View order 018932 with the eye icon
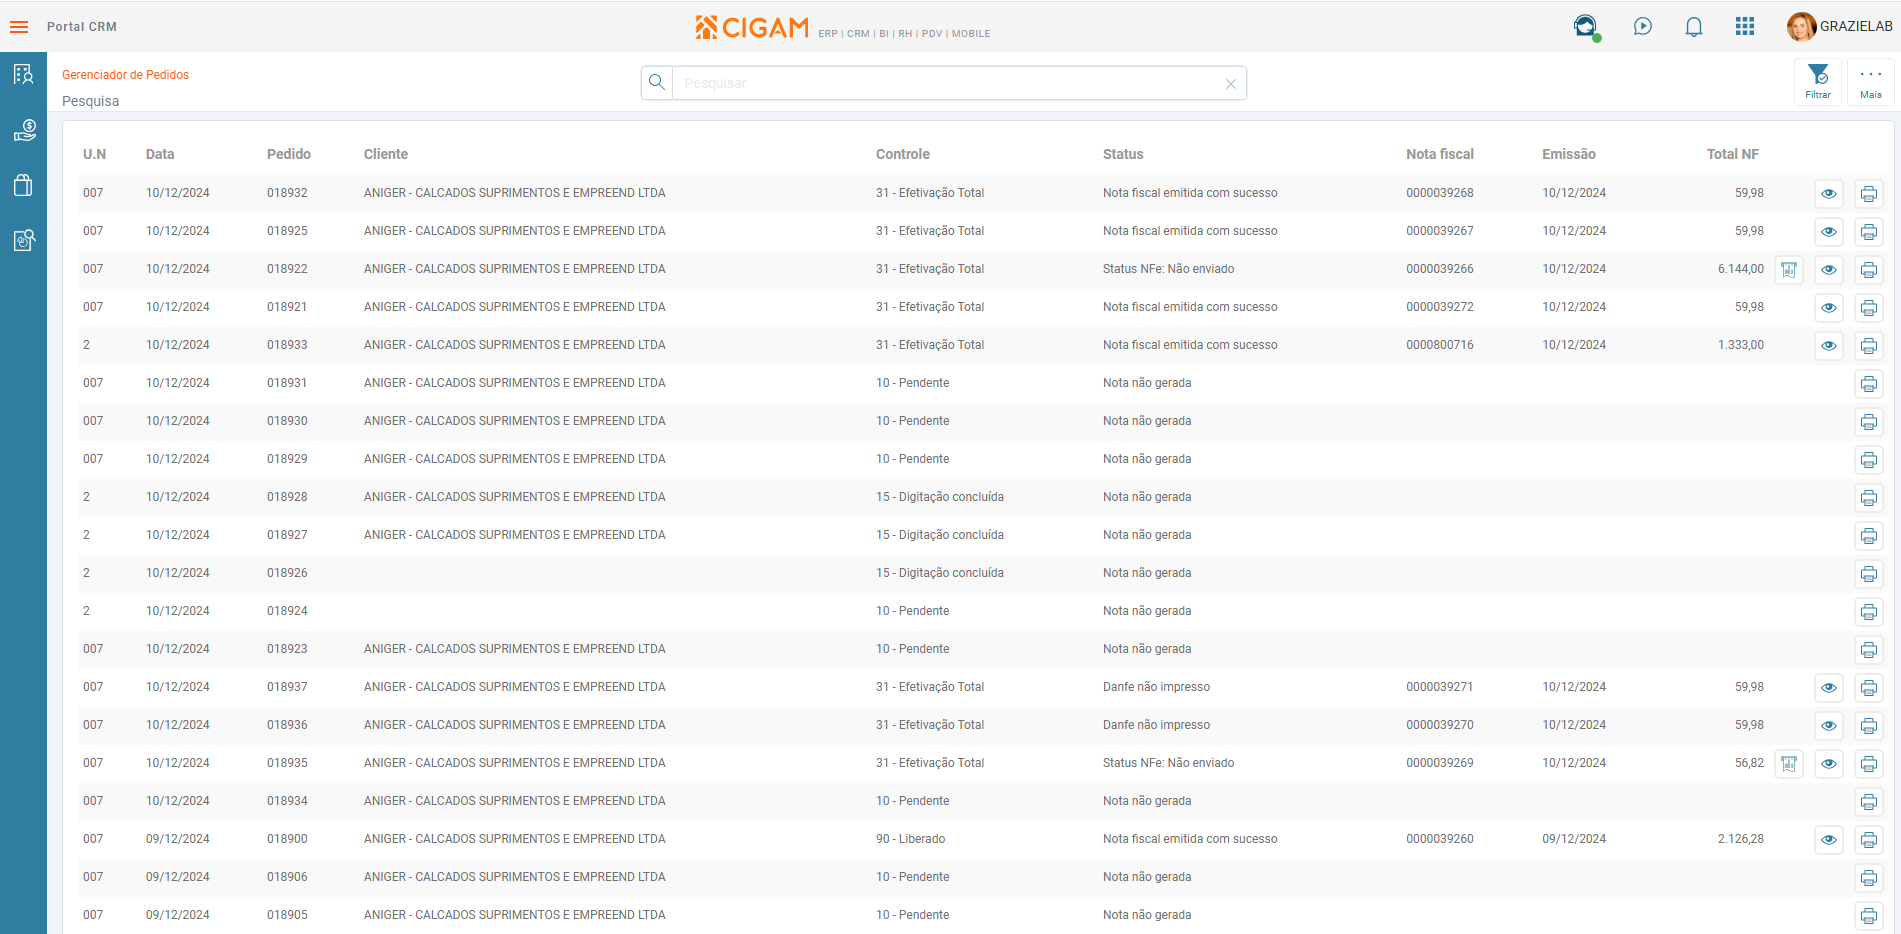This screenshot has height=934, width=1901. [x=1829, y=194]
